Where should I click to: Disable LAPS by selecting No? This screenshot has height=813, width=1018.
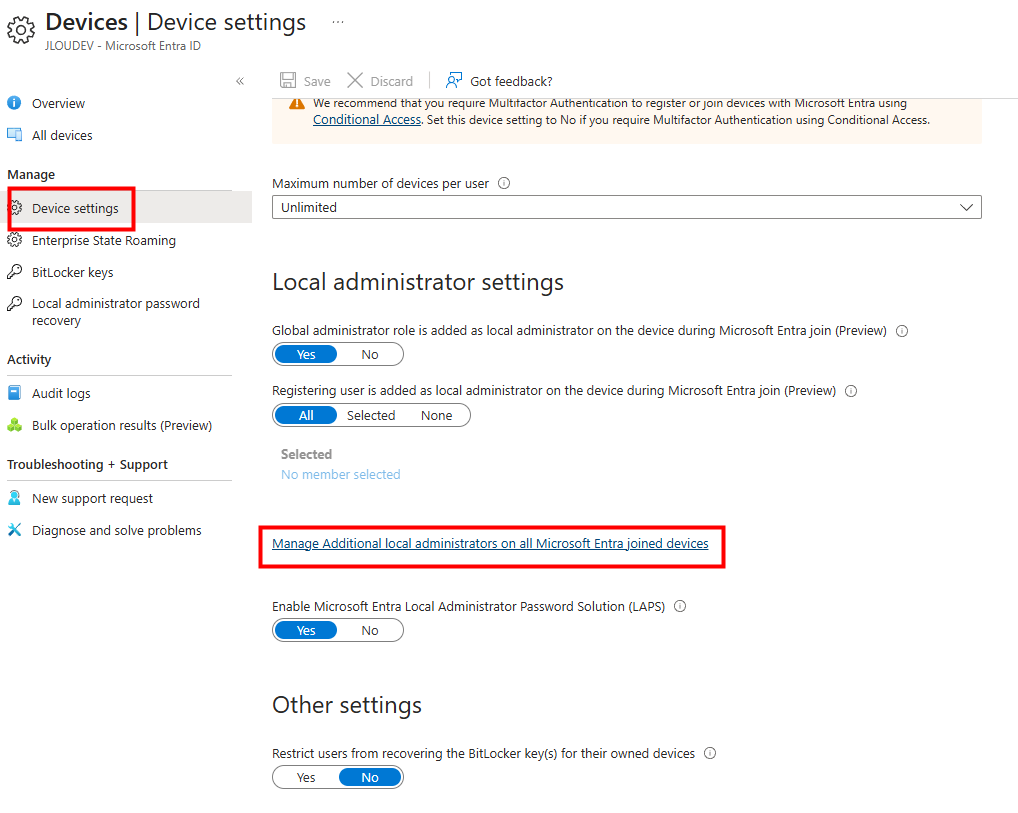point(370,630)
